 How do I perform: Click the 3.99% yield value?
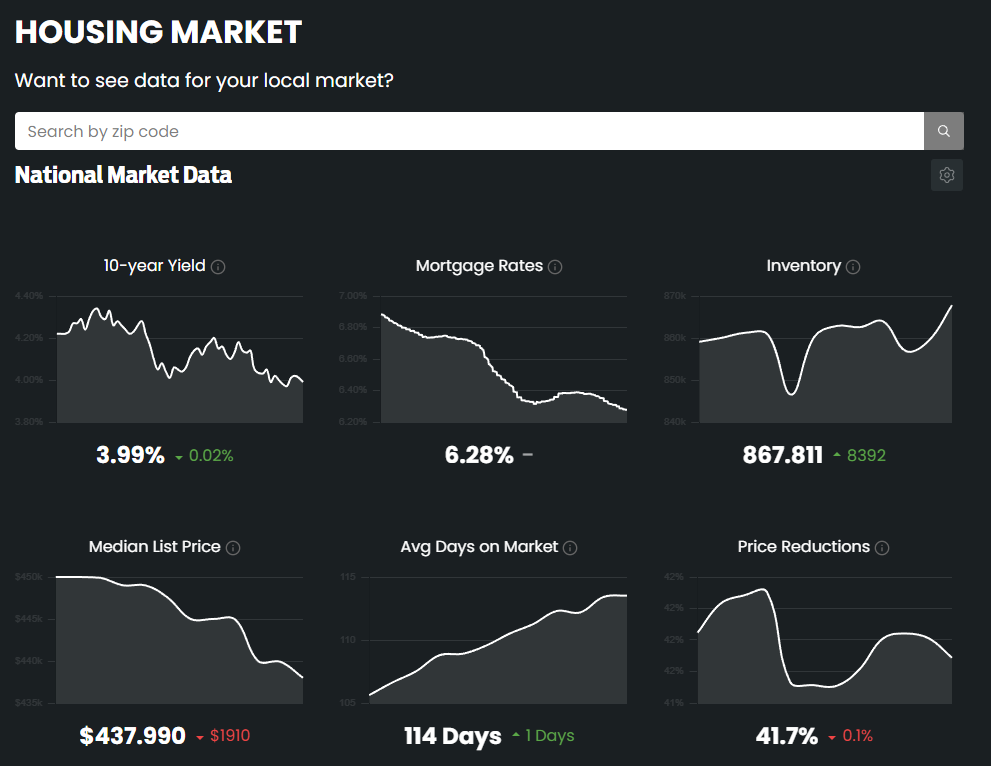[x=130, y=455]
